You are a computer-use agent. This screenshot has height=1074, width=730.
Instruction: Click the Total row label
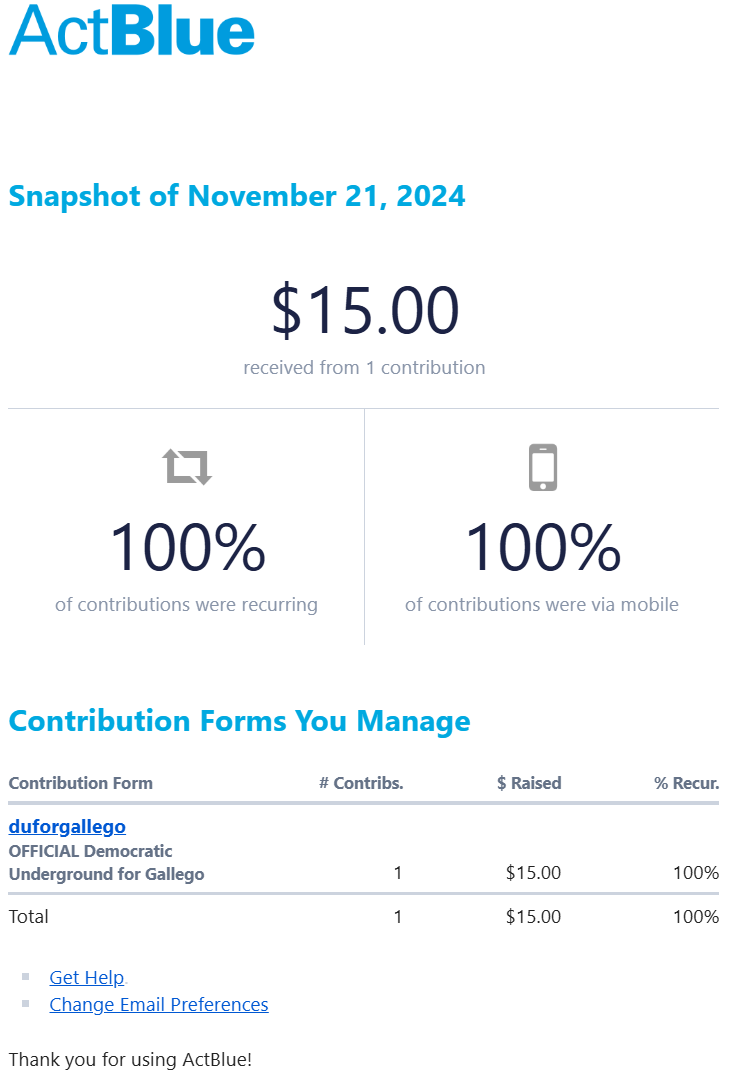(x=29, y=916)
